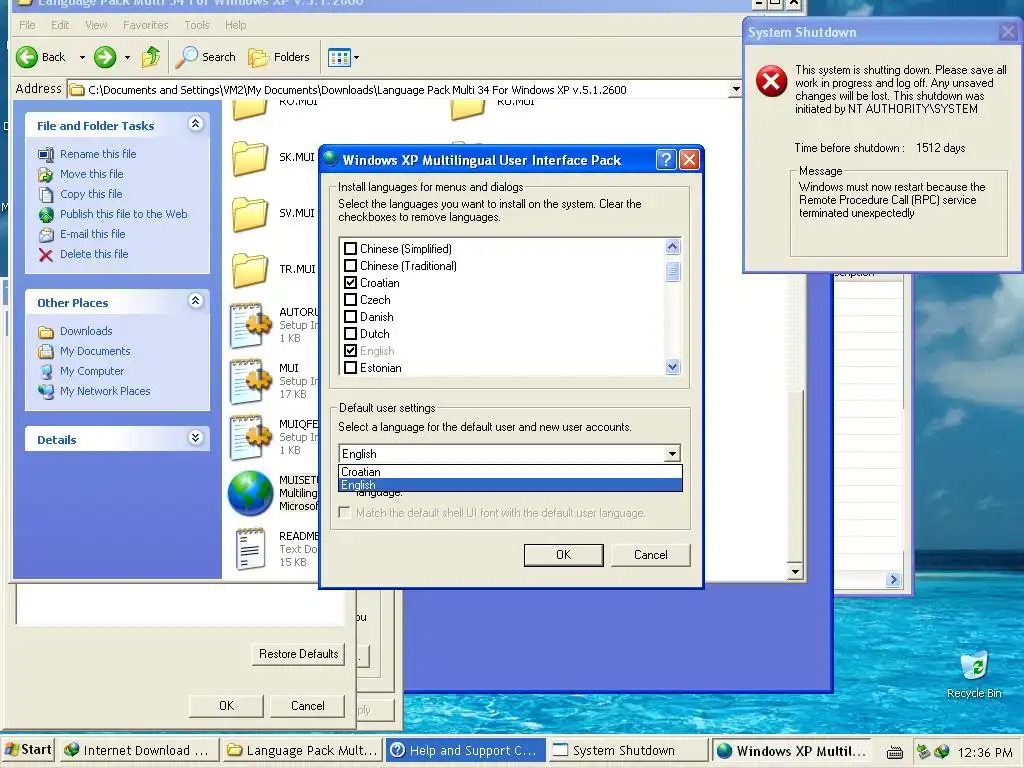Screen dimensions: 1024x768
Task: Open Back button history dropdown arrow
Action: (x=82, y=57)
